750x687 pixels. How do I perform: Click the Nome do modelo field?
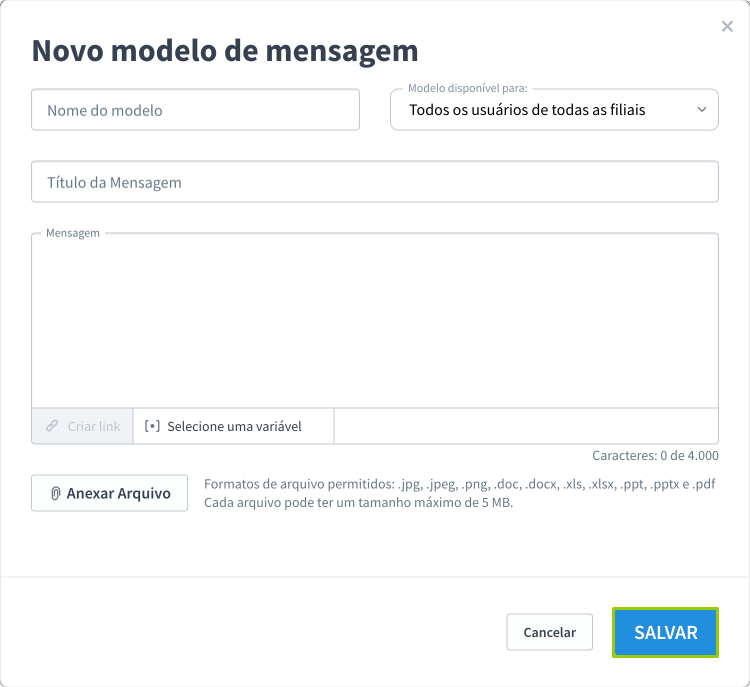click(195, 110)
